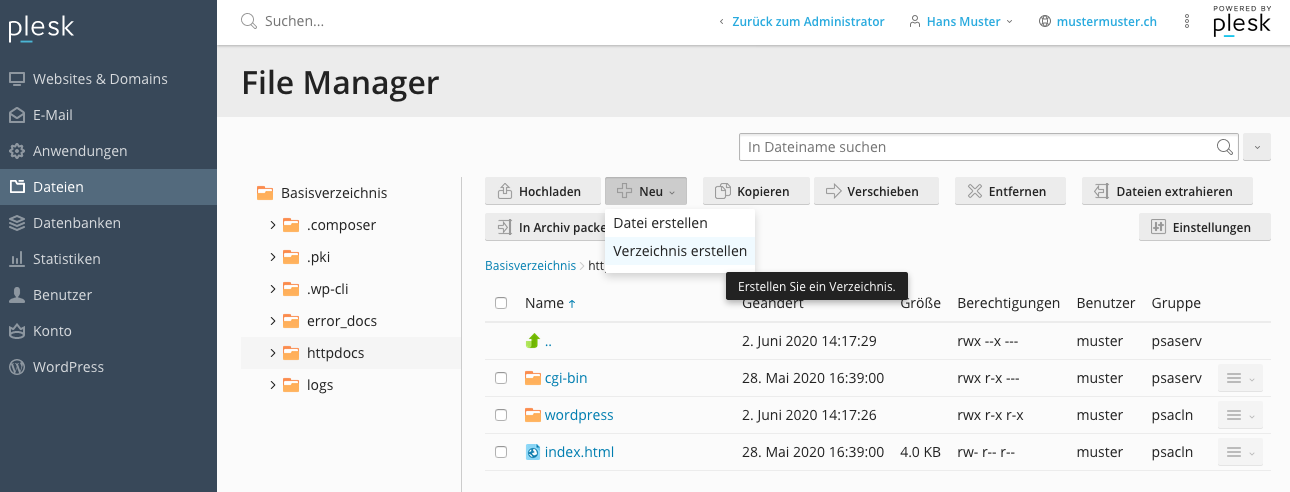Screen dimensions: 1290x492
Task: Click the Dateien extrahieren icon
Action: click(x=1101, y=191)
